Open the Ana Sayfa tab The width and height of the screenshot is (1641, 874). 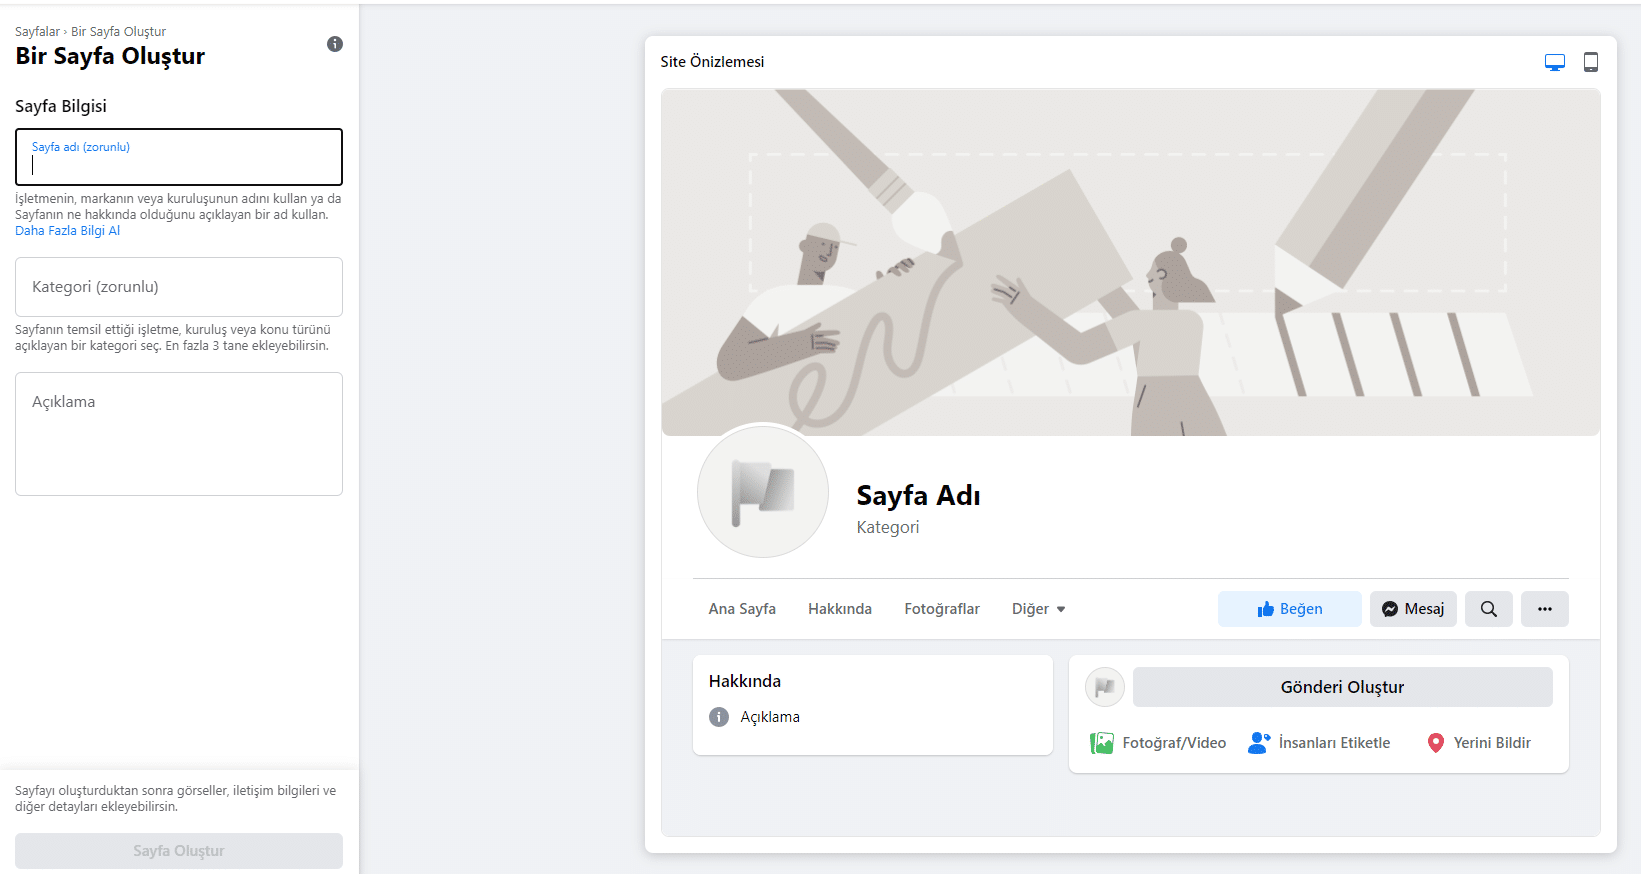click(742, 609)
